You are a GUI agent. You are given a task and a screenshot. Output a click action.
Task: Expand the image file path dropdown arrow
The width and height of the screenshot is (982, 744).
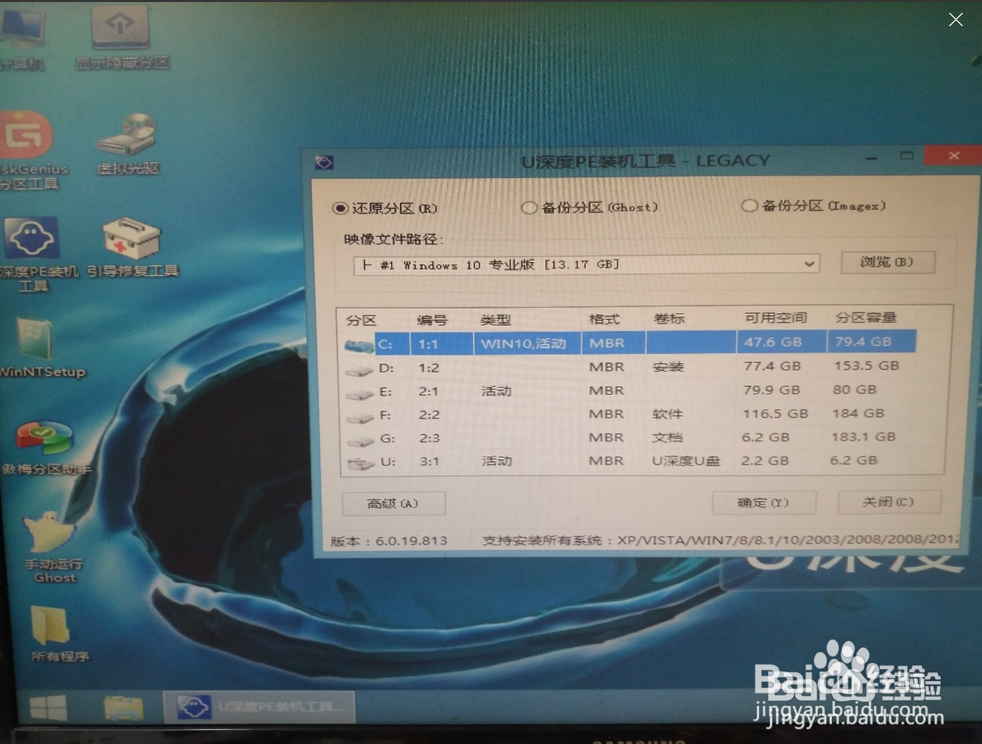(x=809, y=264)
